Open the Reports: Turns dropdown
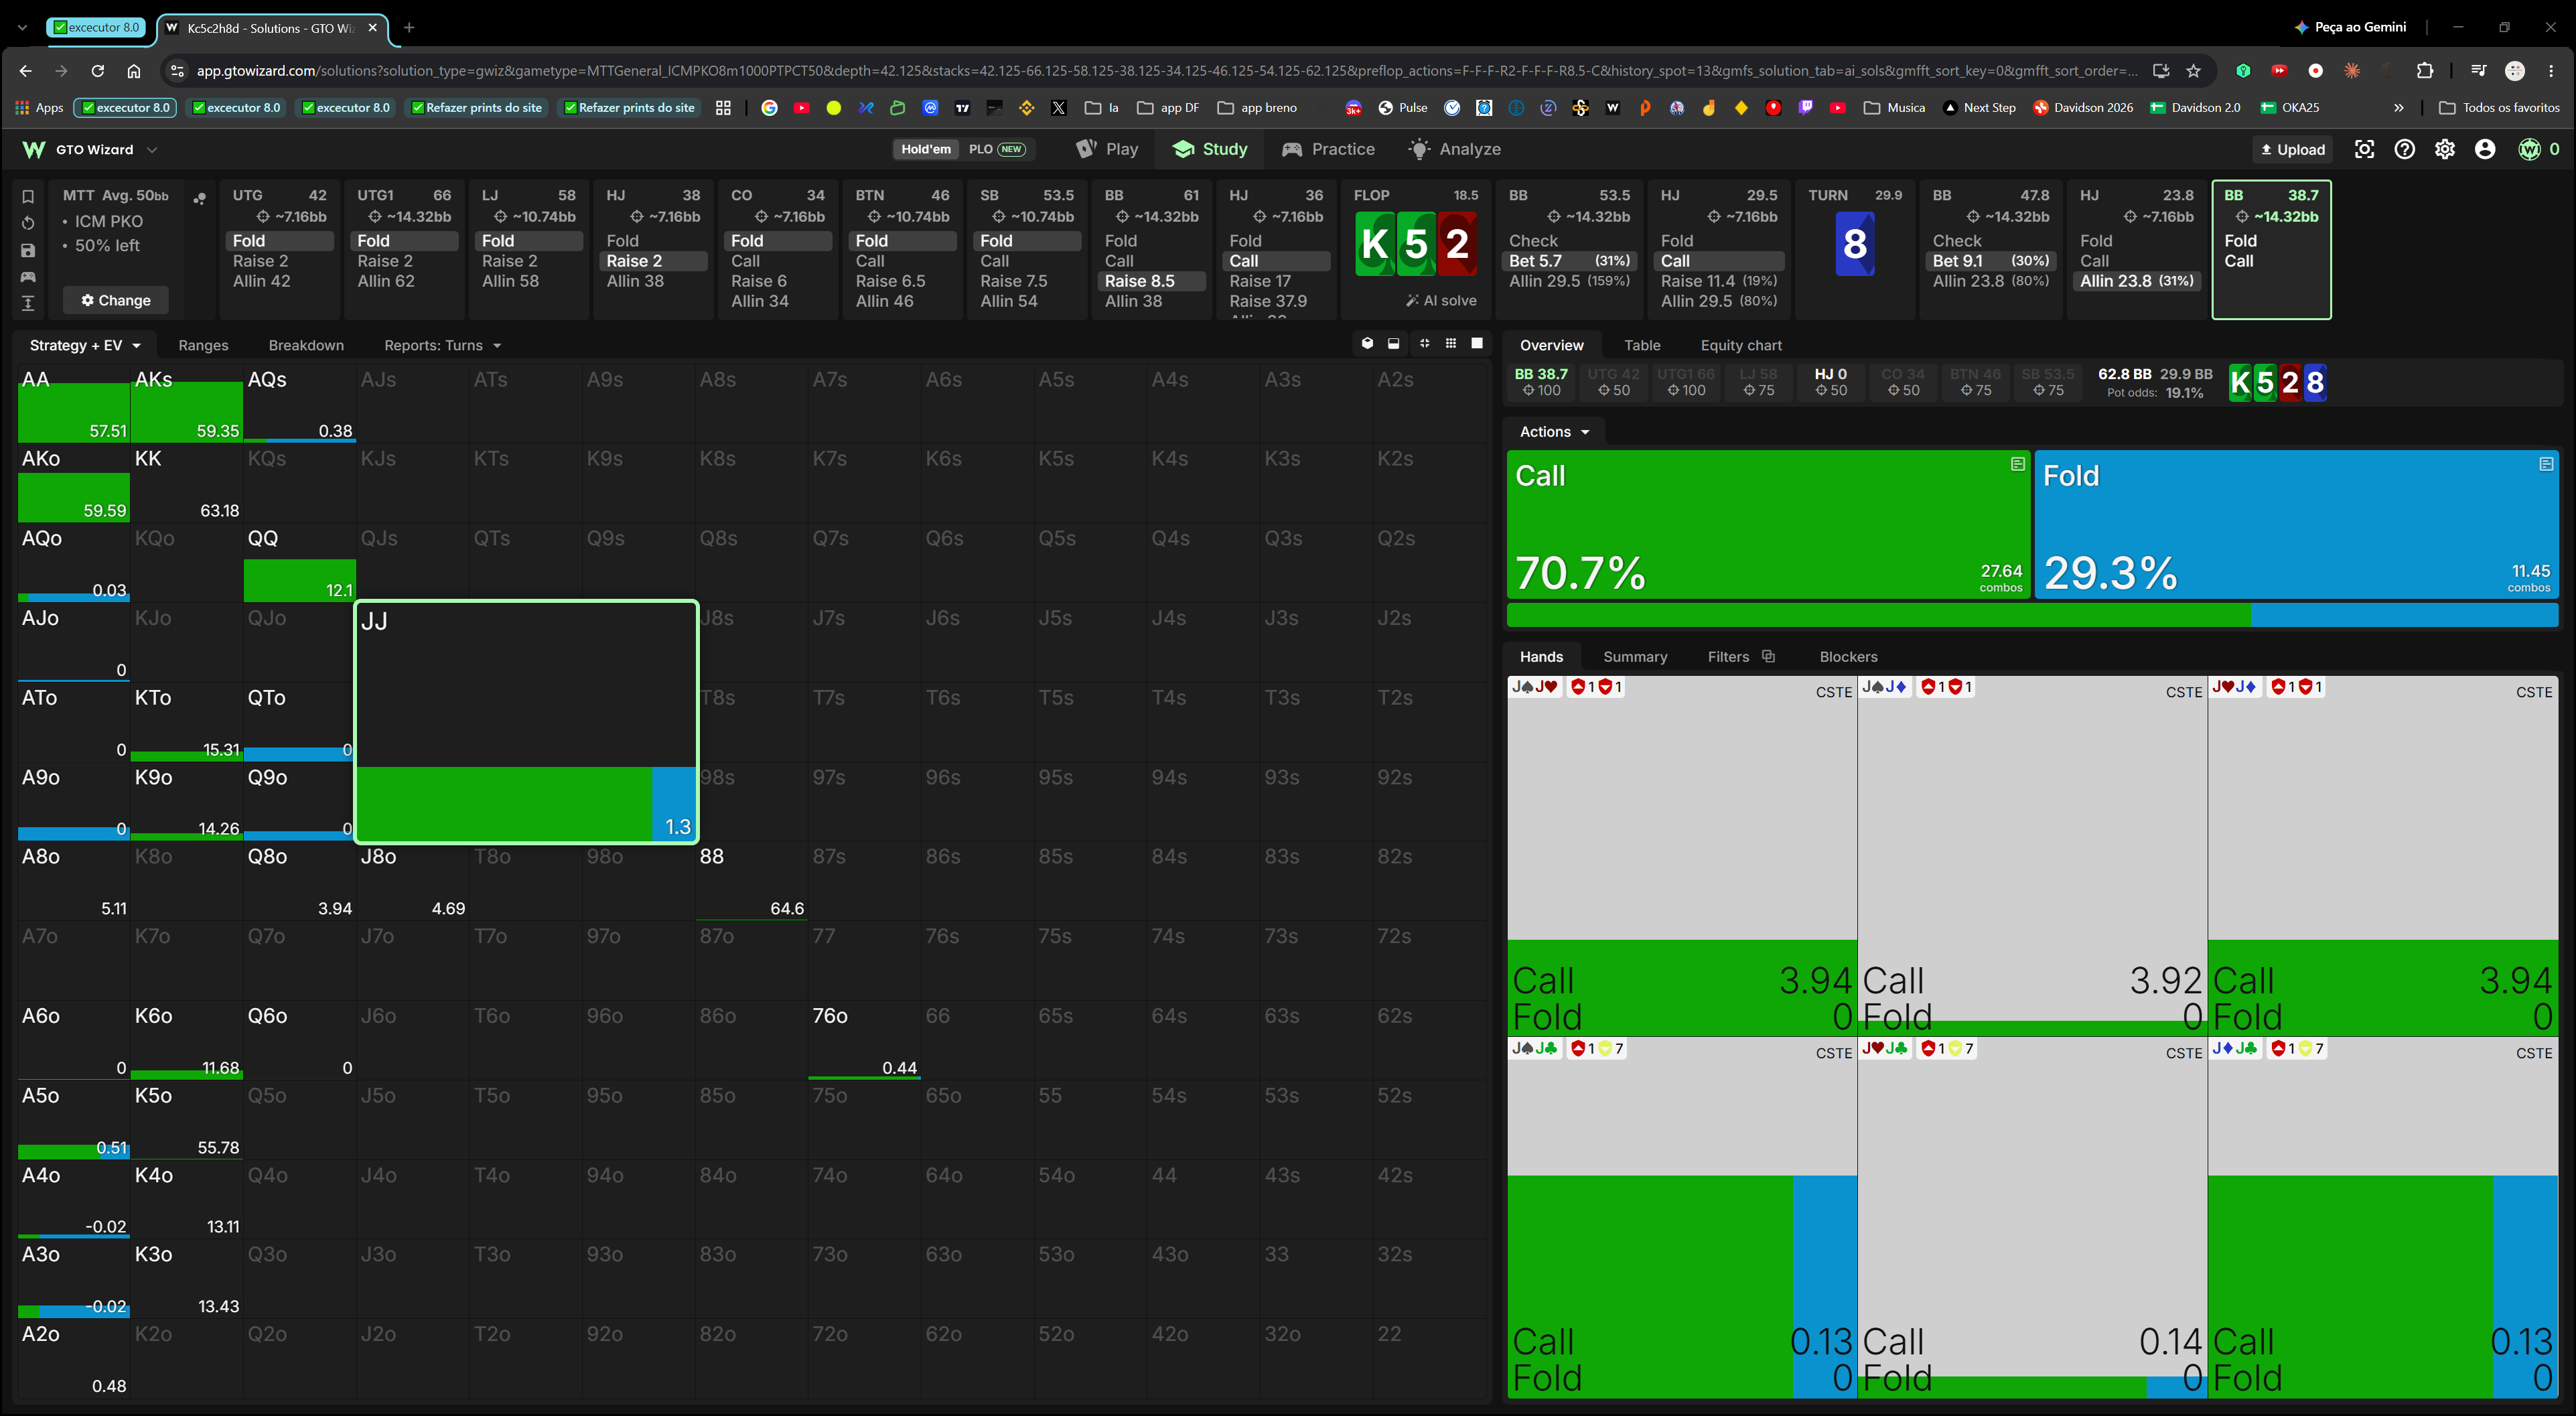2576x1416 pixels. pos(442,345)
